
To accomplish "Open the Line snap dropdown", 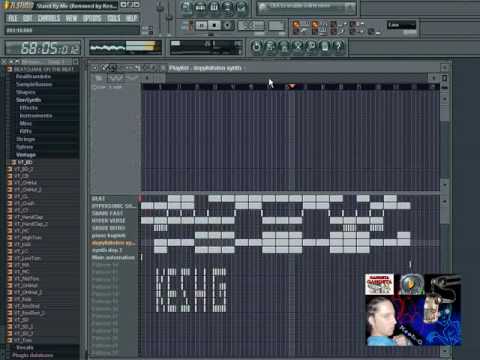I will coord(401,25).
